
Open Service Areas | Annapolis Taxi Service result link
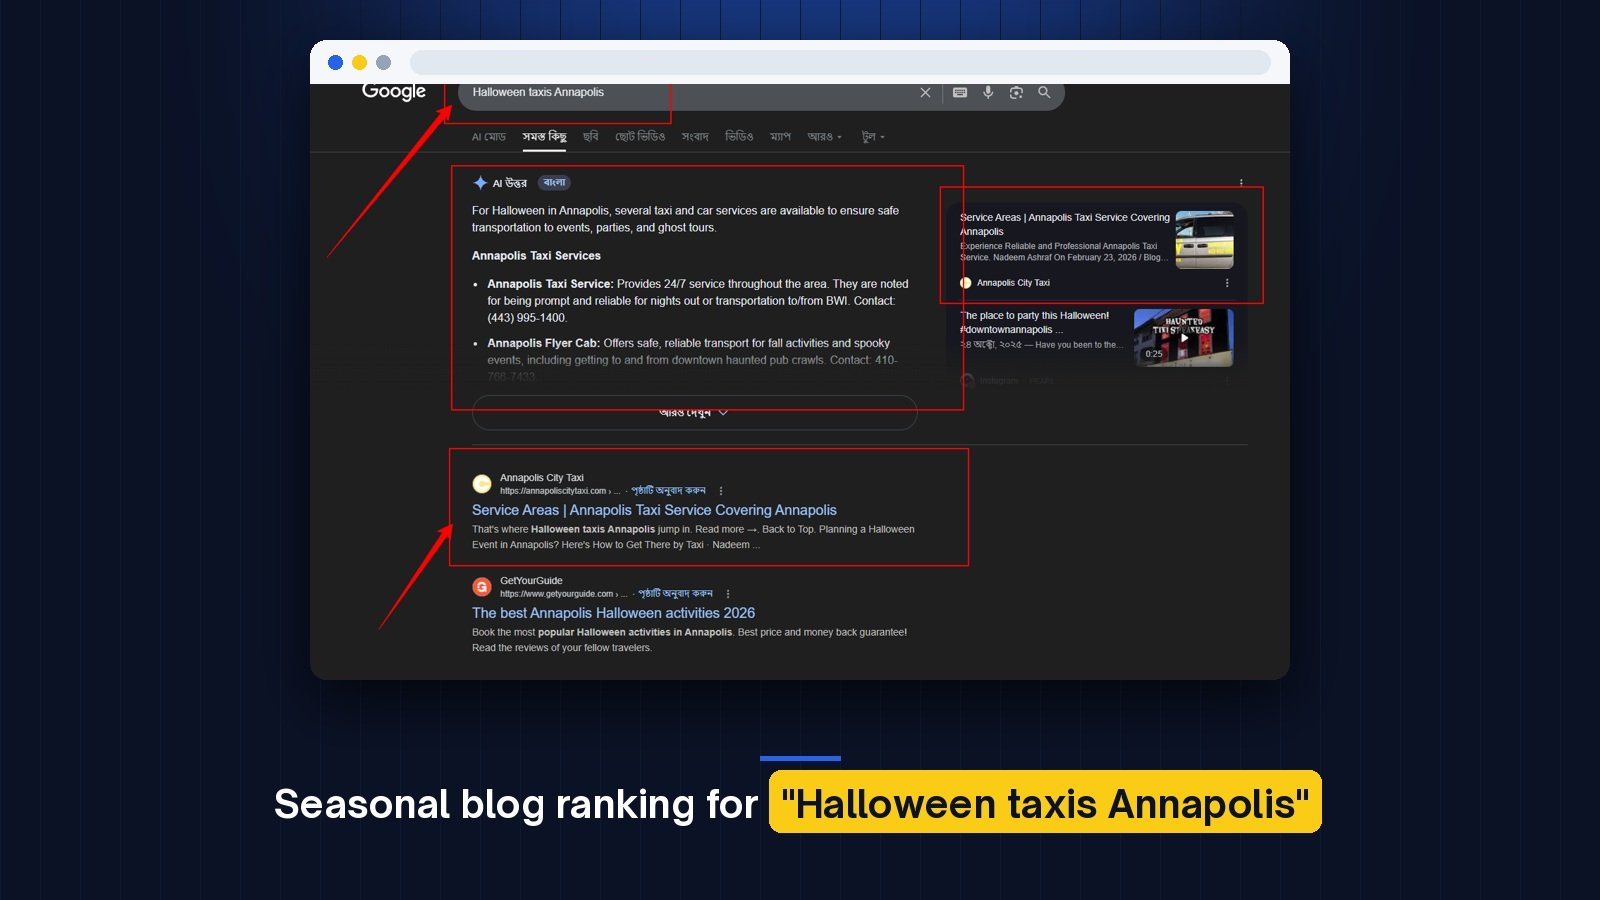click(654, 510)
